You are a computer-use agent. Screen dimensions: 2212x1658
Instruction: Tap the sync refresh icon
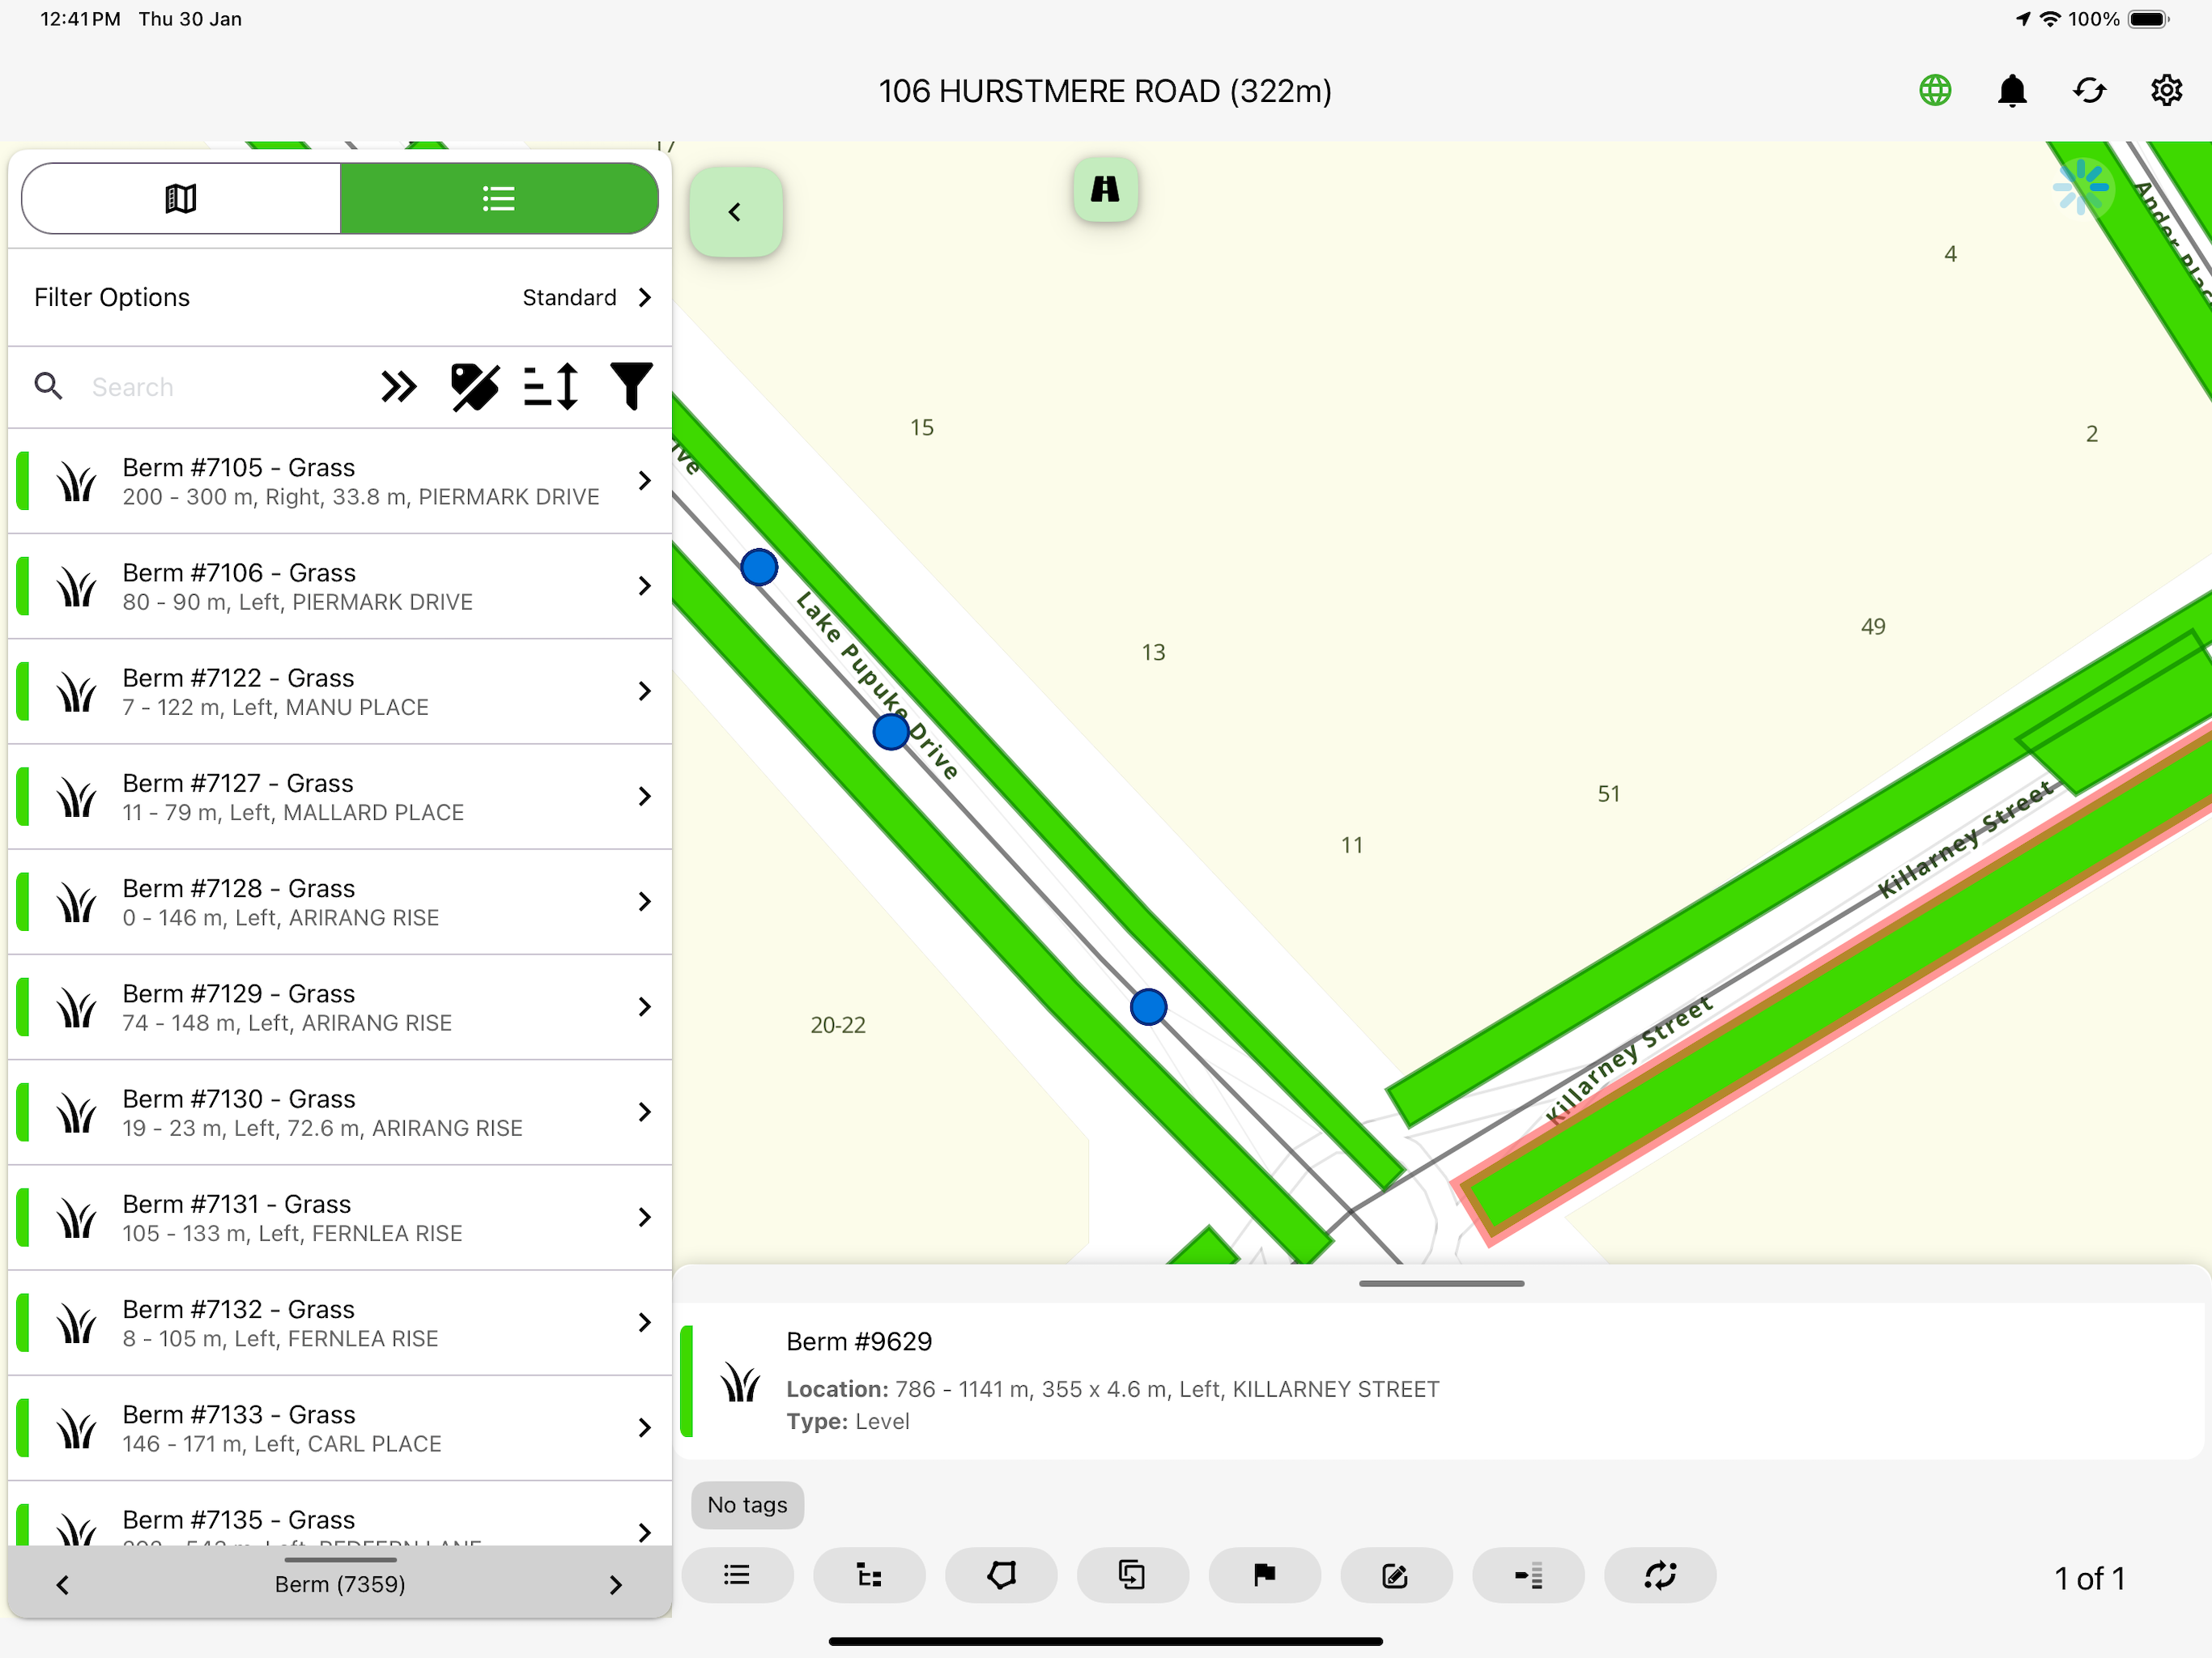point(2089,91)
